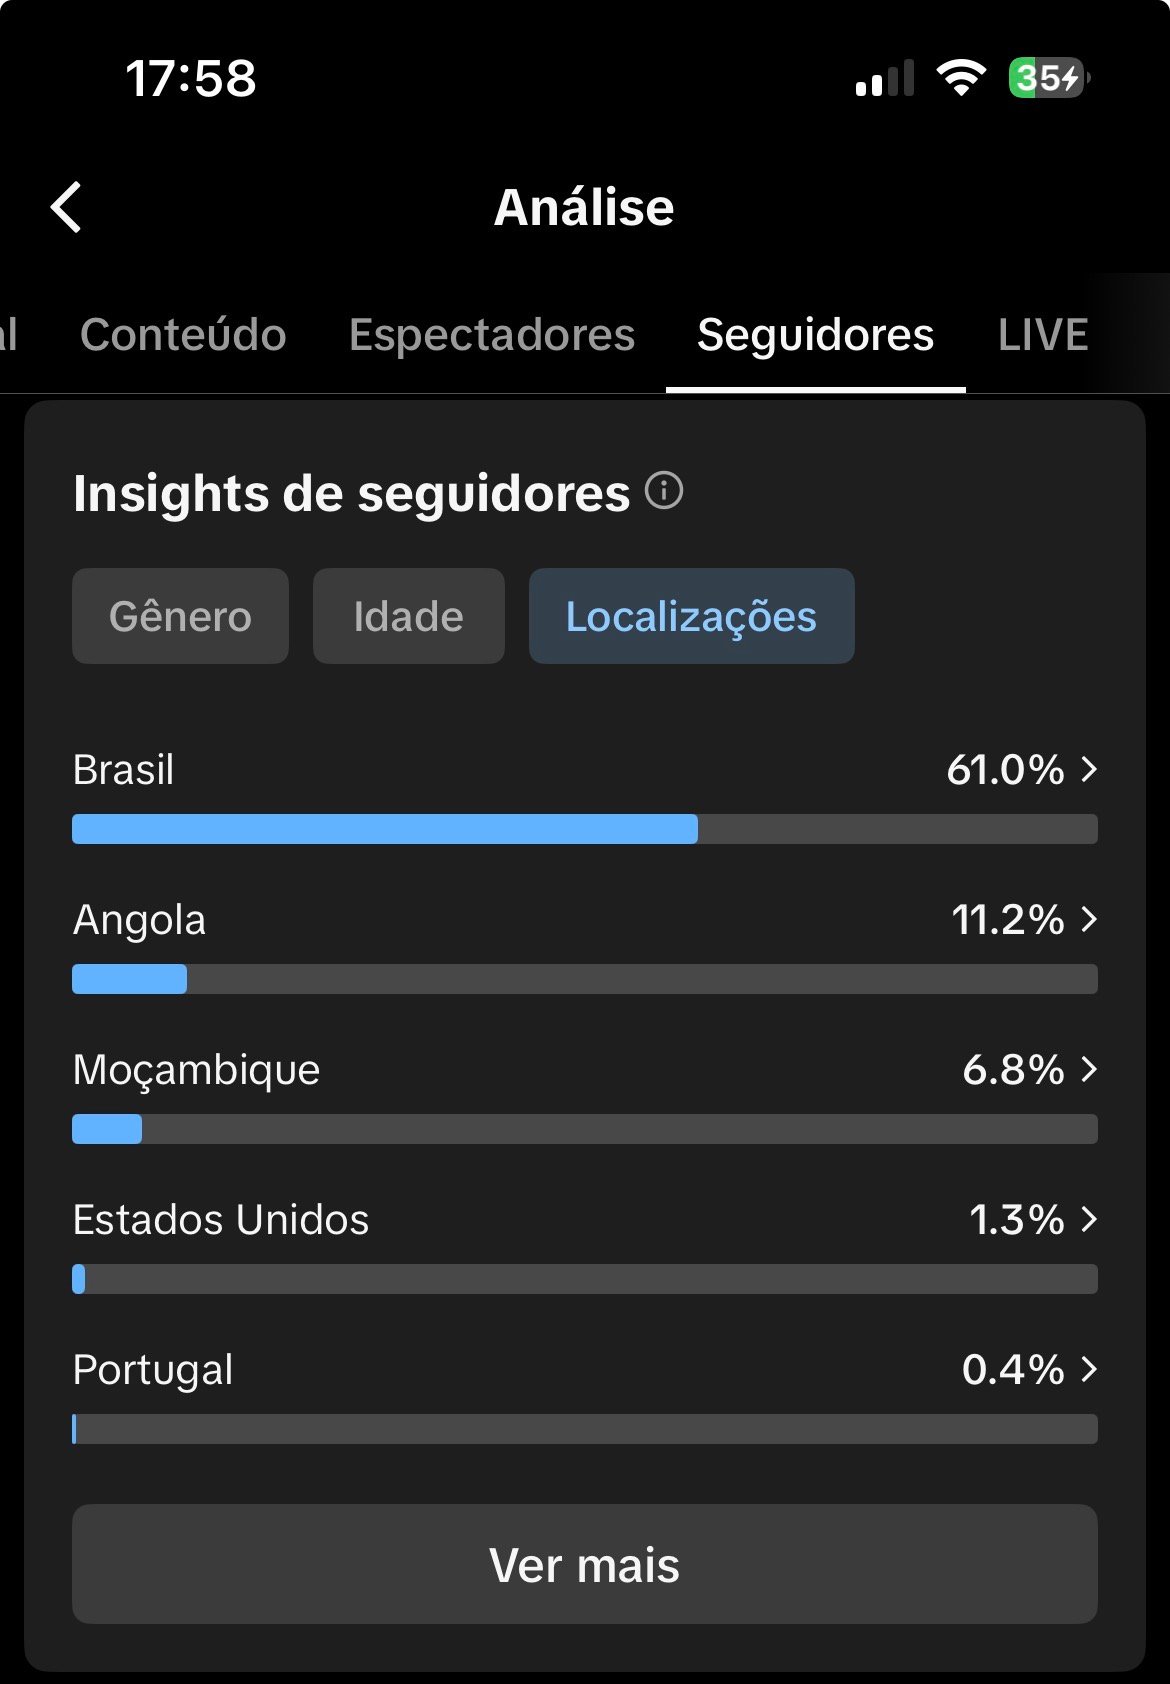The height and width of the screenshot is (1684, 1170).
Task: Switch to the Espectadores tab
Action: pos(492,335)
